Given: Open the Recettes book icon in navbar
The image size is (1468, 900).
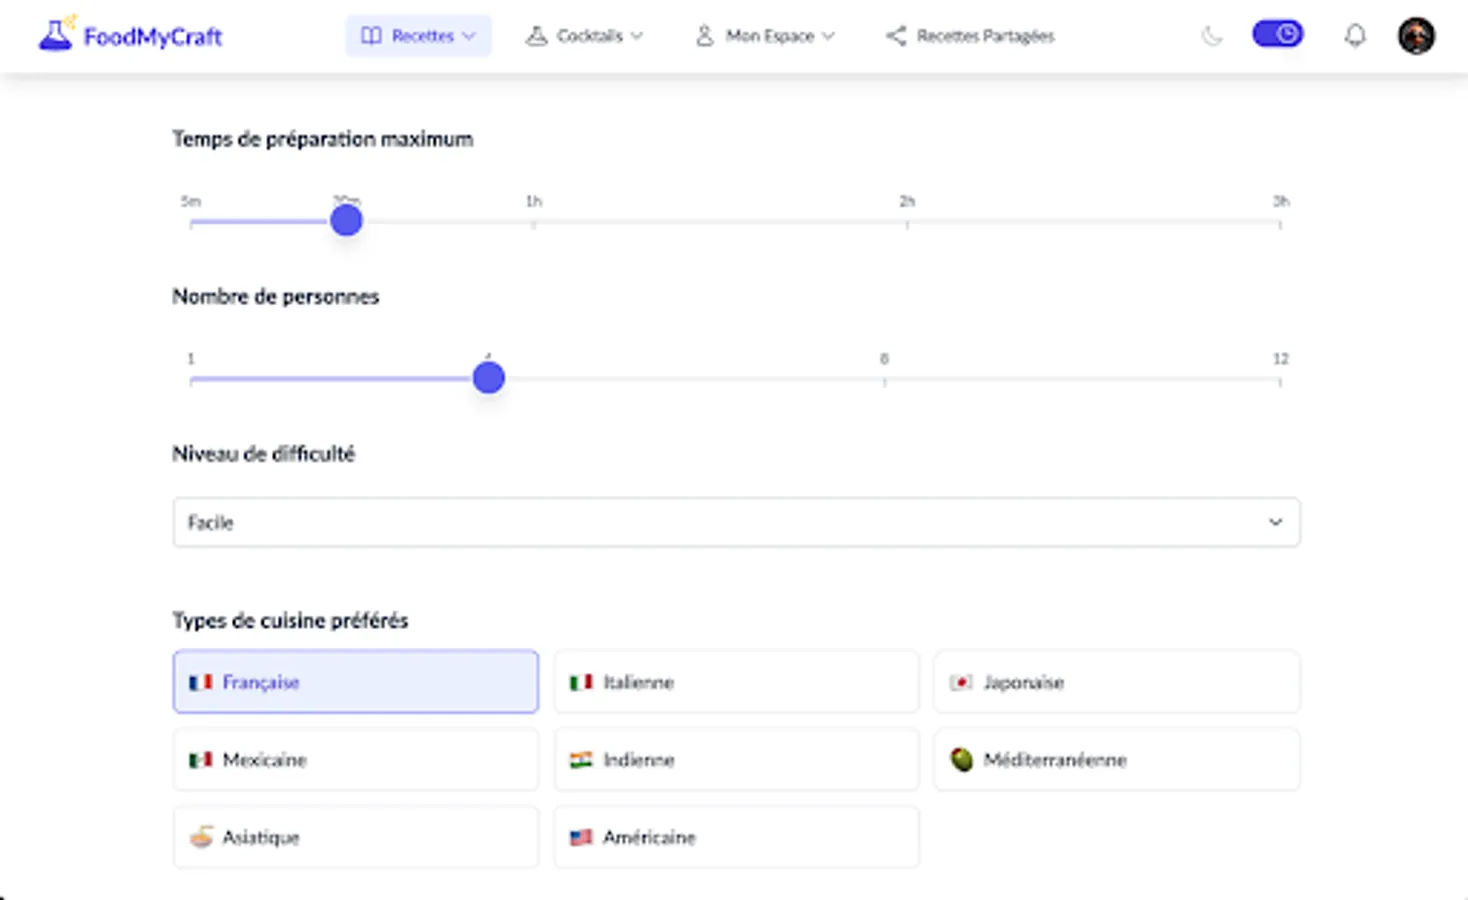Looking at the screenshot, I should coord(372,35).
